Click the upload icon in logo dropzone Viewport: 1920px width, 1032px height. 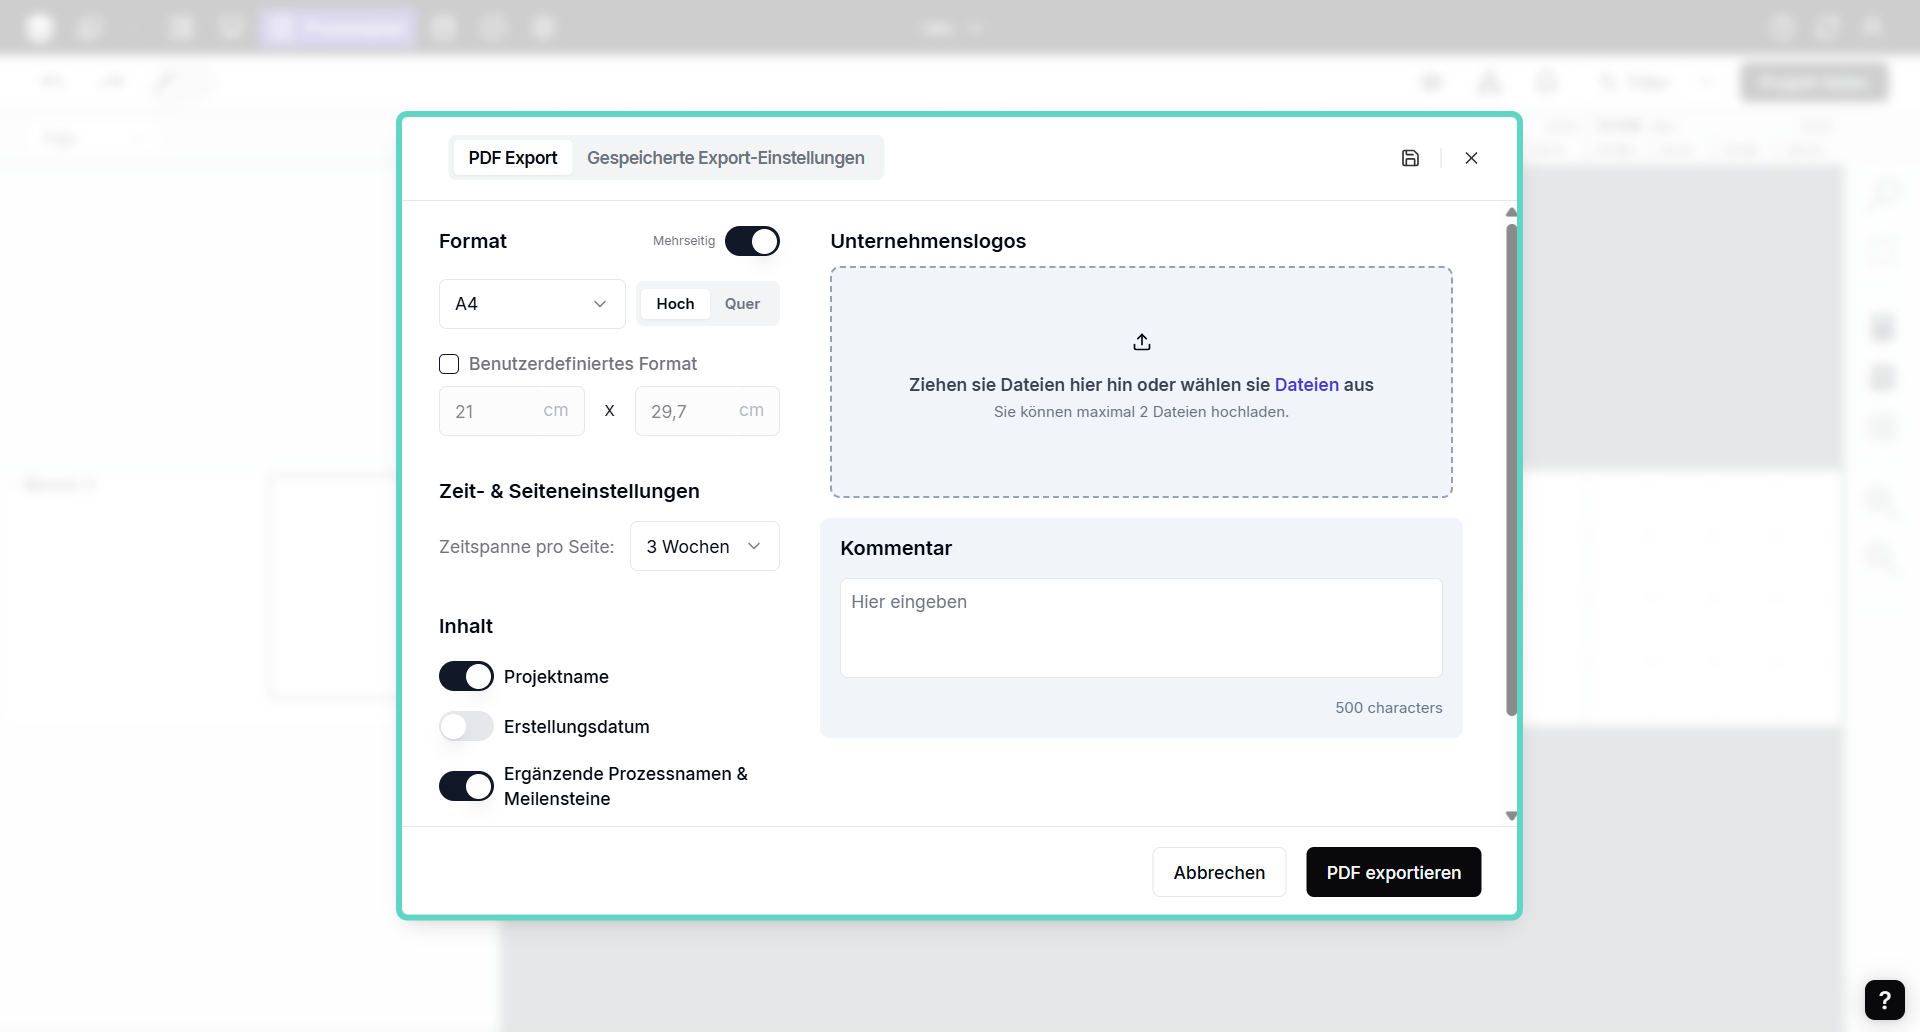pyautogui.click(x=1141, y=342)
